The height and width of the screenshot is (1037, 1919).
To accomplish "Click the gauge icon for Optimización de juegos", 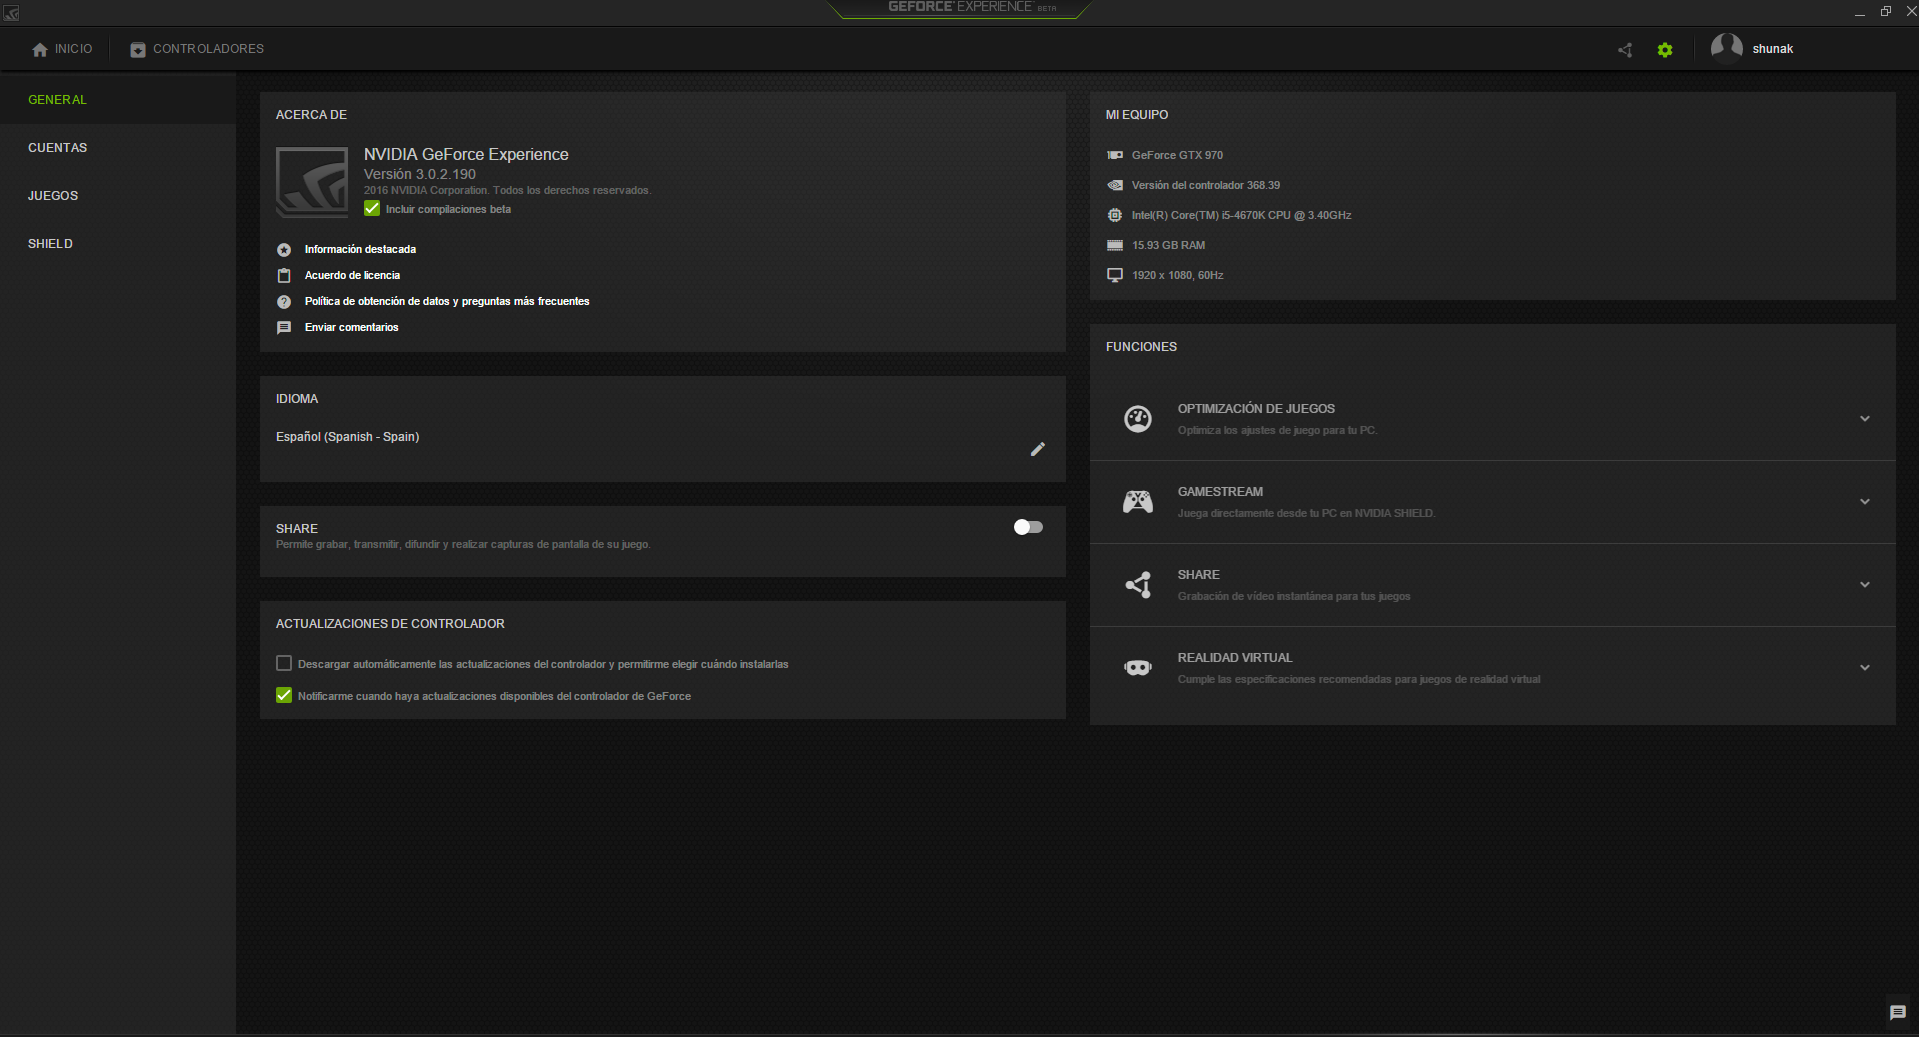I will point(1138,419).
